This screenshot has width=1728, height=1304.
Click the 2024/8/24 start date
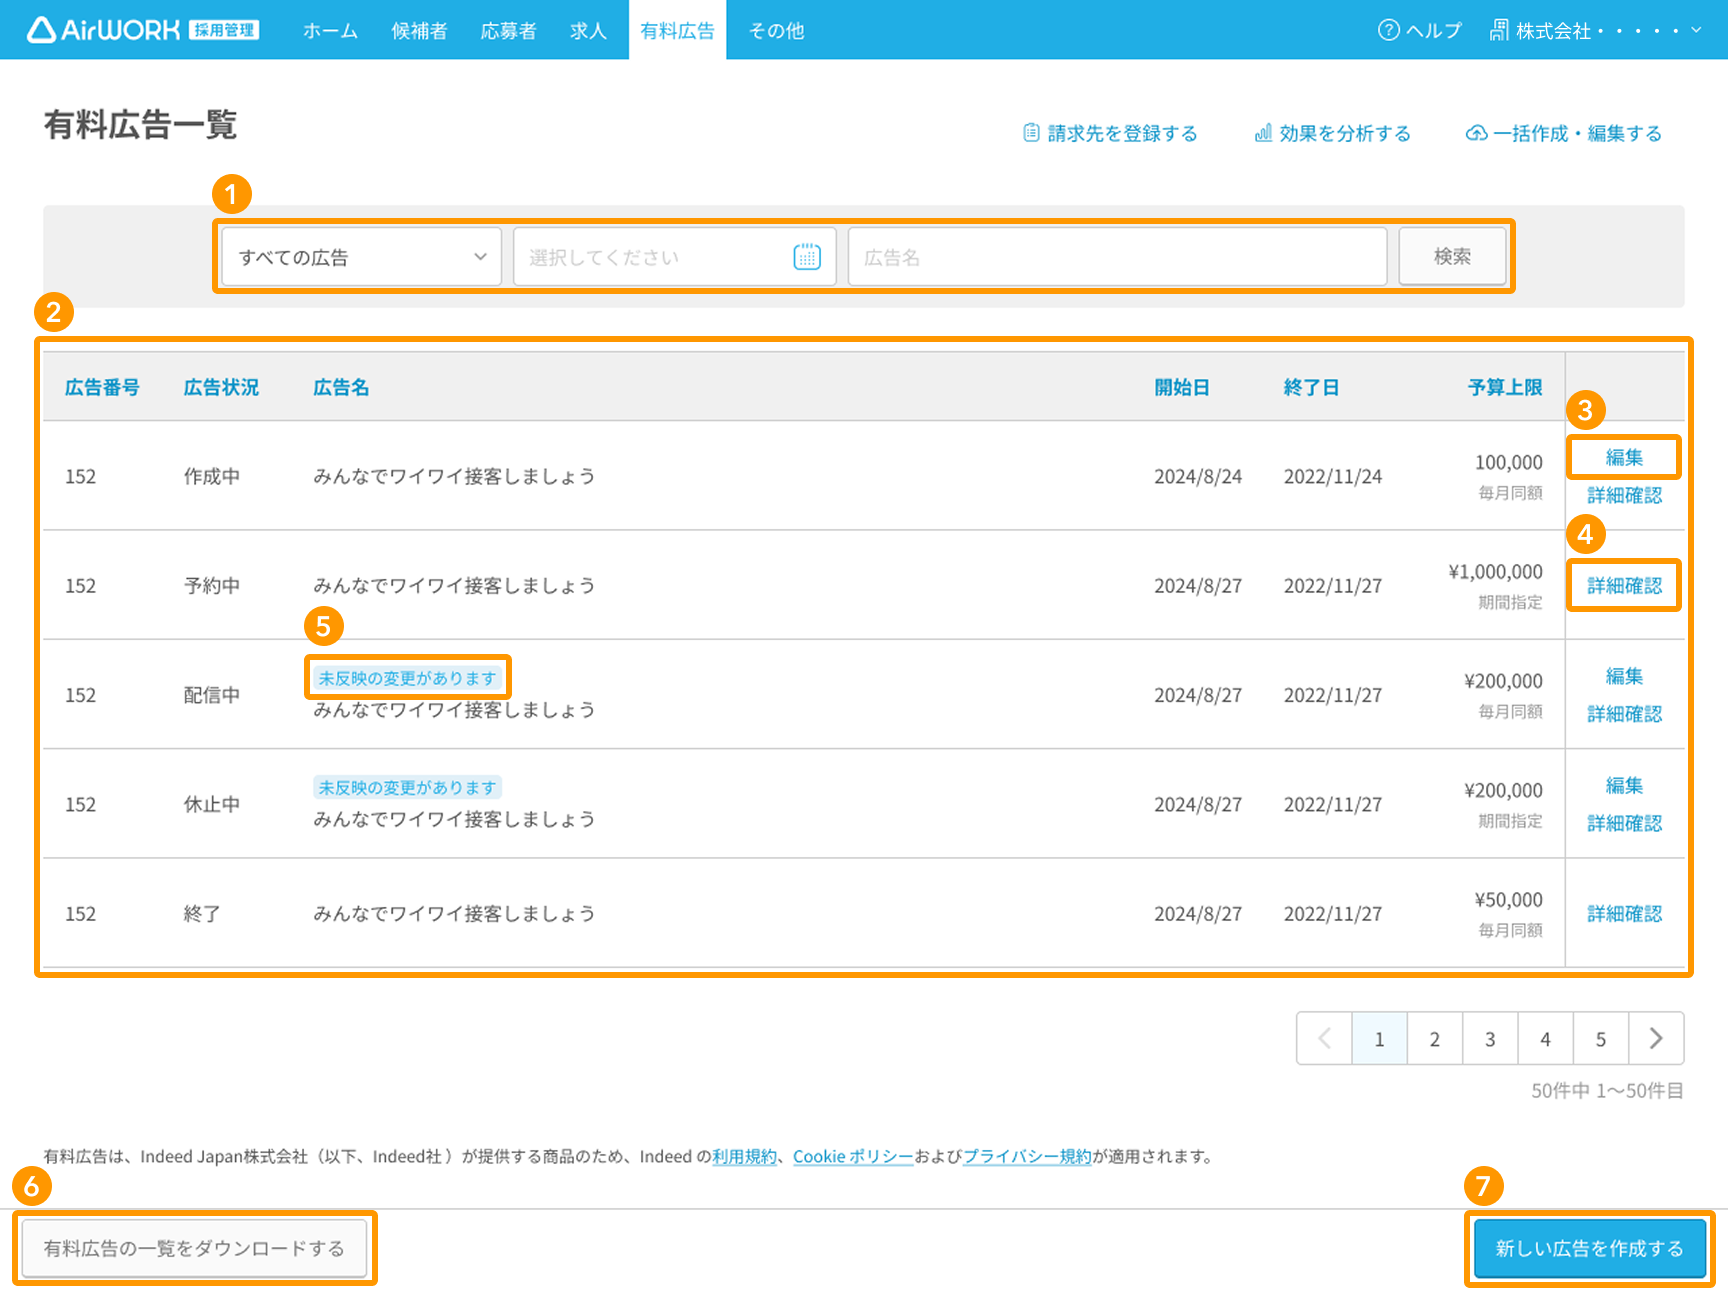(1198, 476)
